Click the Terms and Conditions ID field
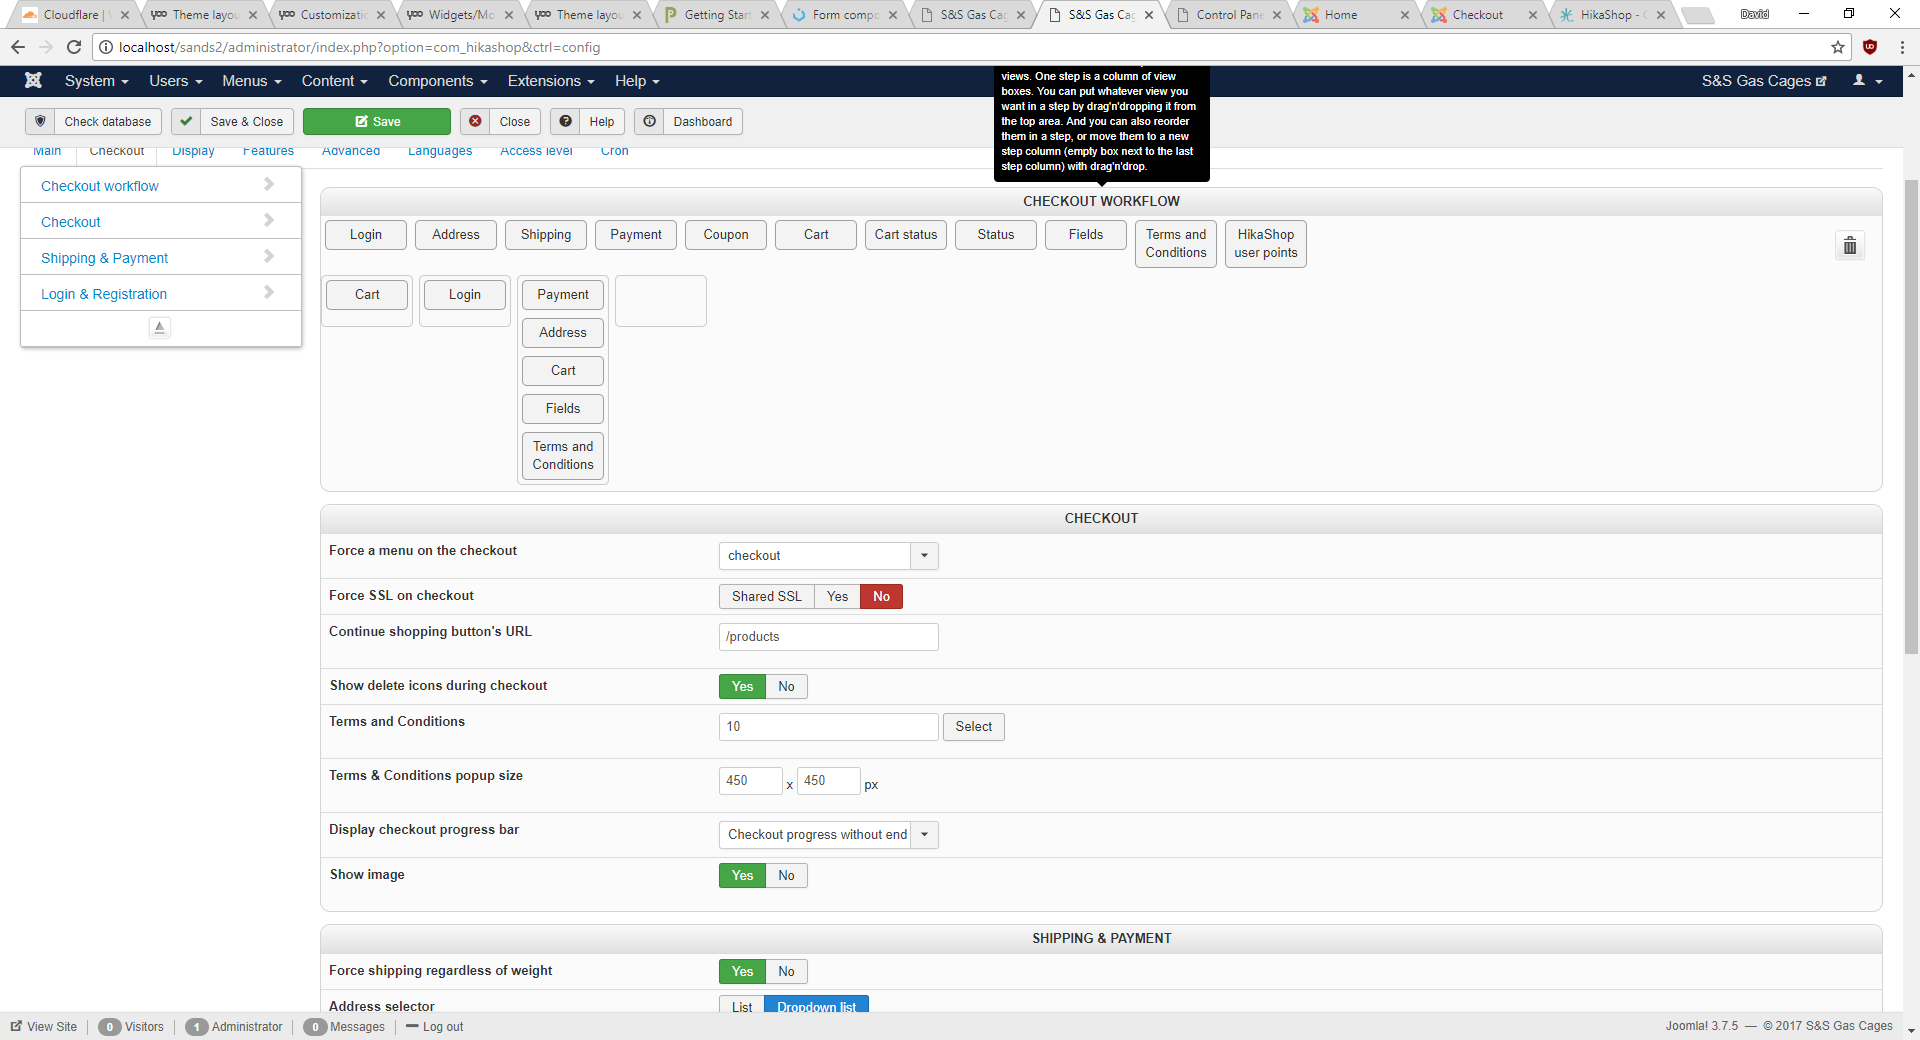The width and height of the screenshot is (1920, 1040). (x=829, y=727)
